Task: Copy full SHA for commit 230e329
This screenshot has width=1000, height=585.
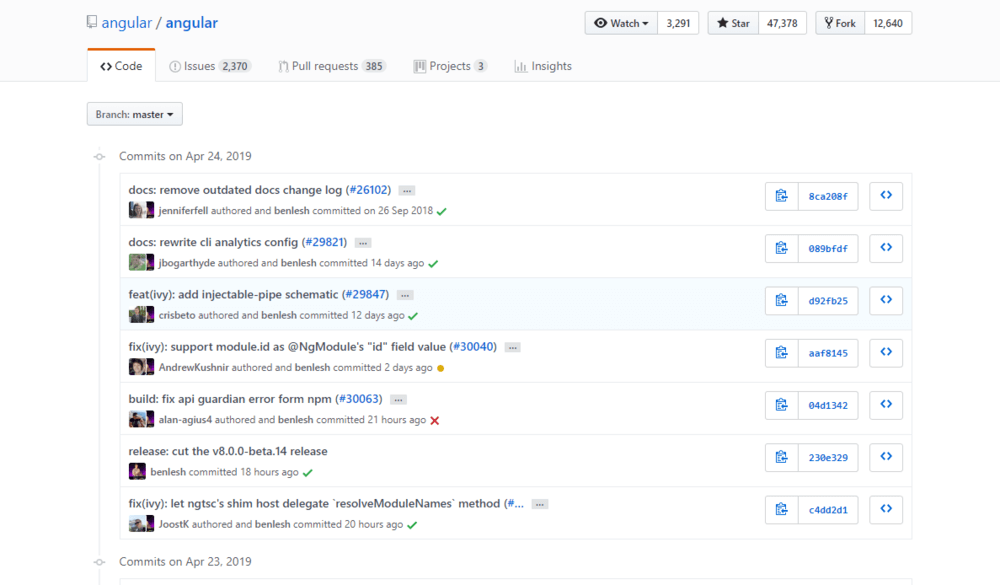Action: (781, 457)
